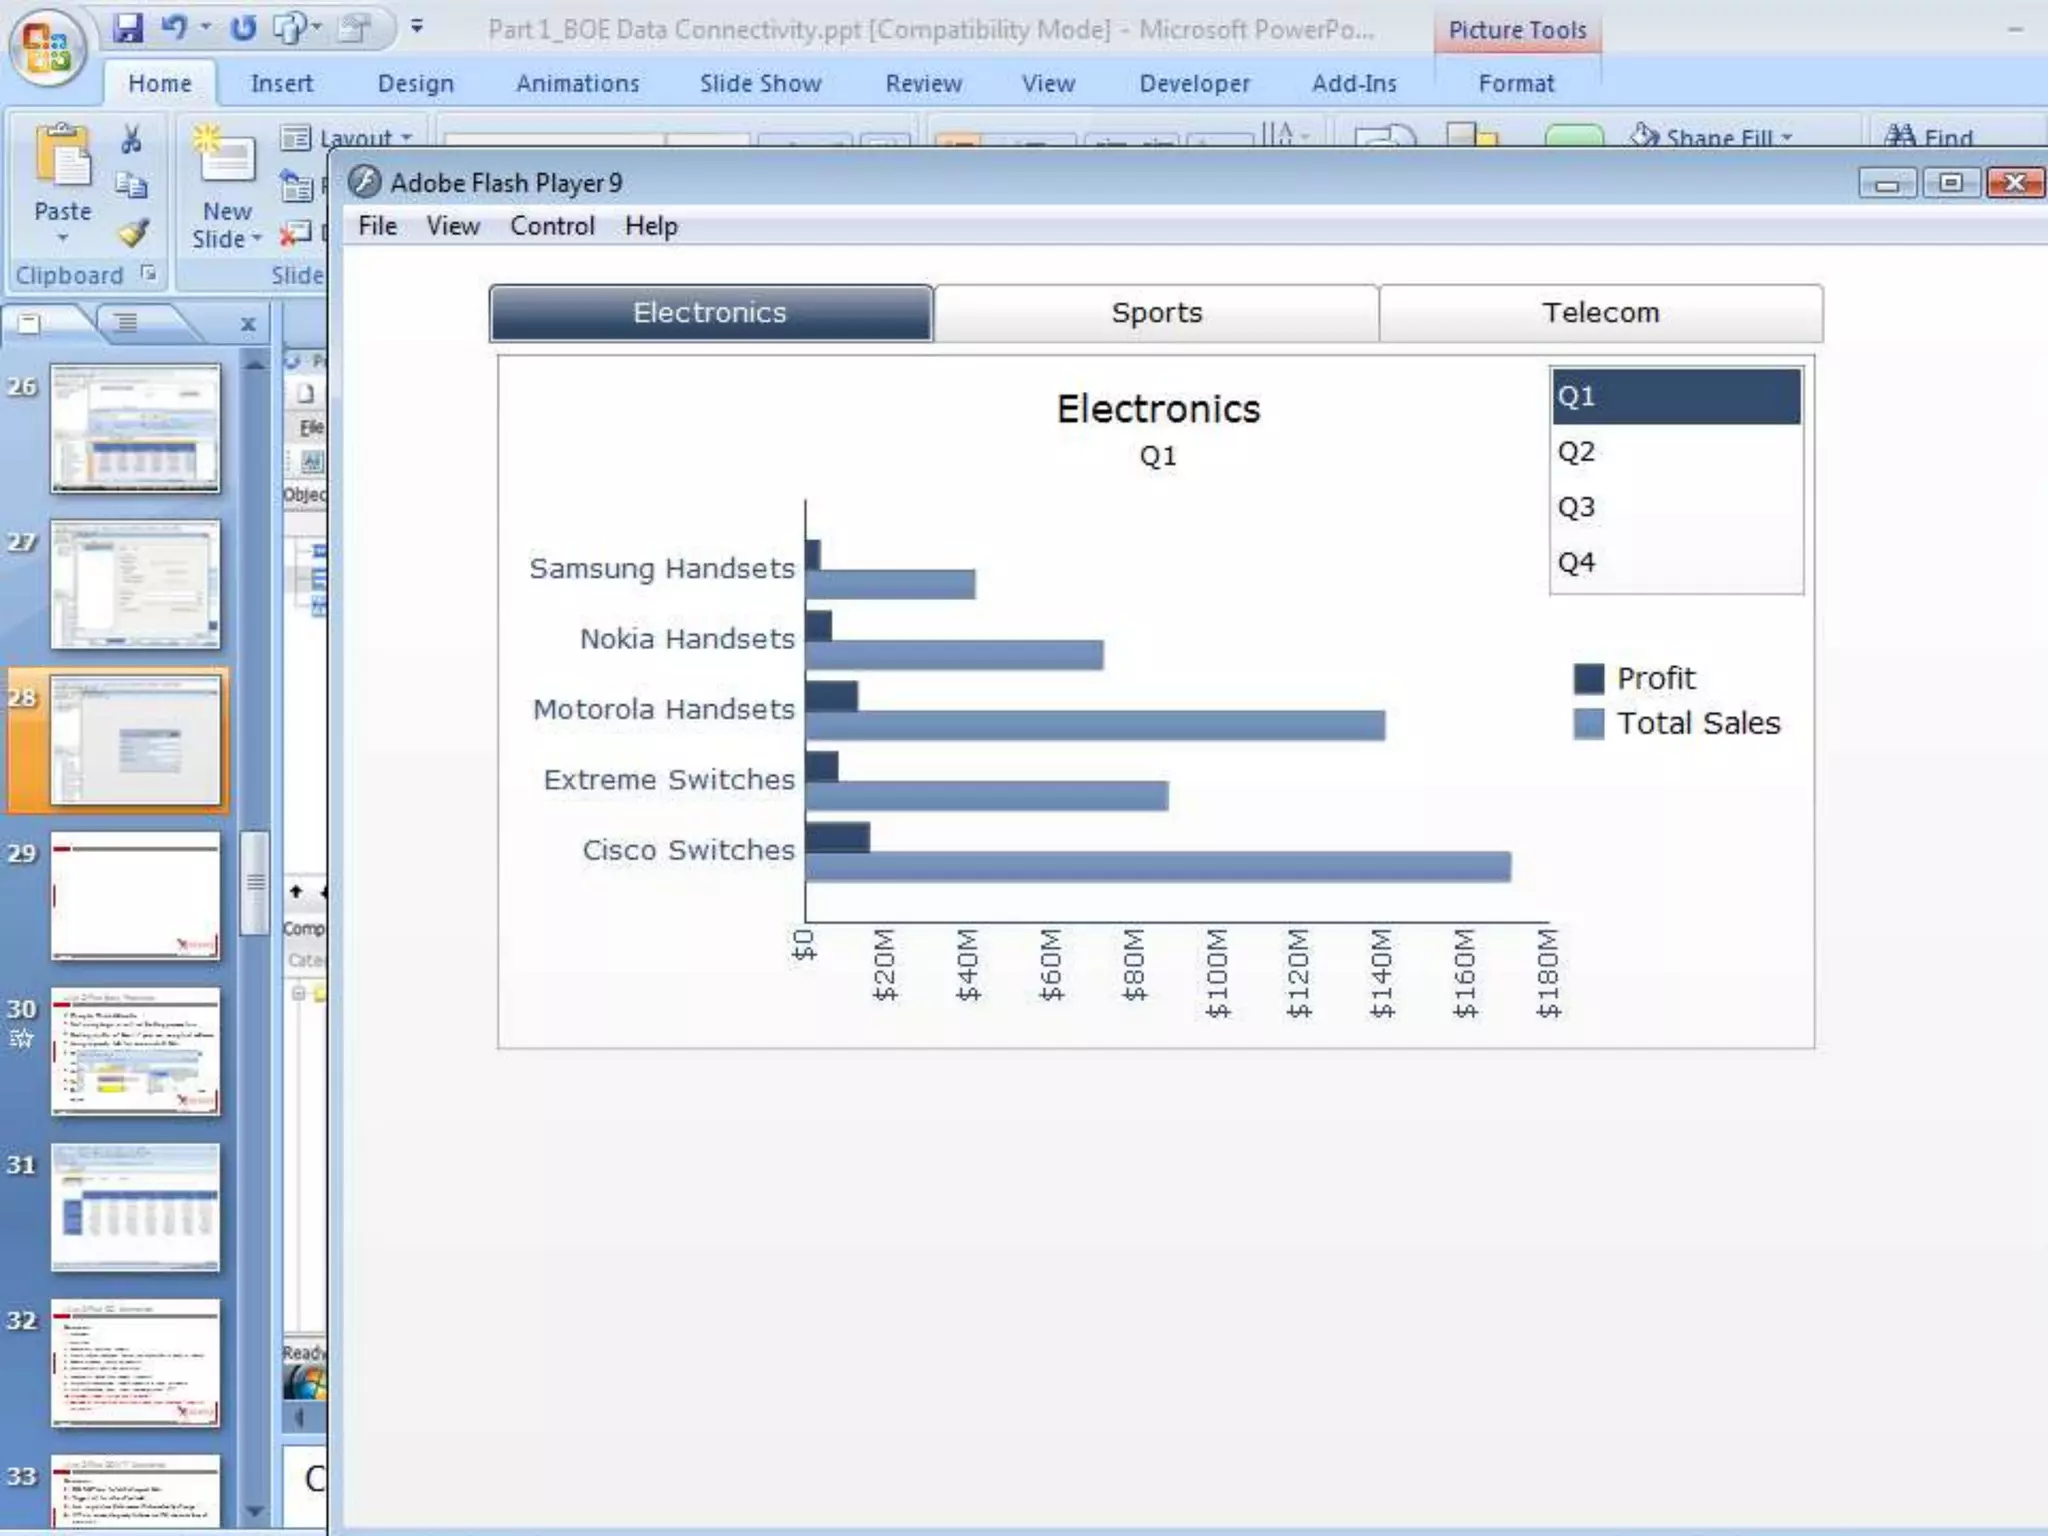Viewport: 2048px width, 1536px height.
Task: Open the Shape Fill dropdown
Action: (x=1711, y=136)
